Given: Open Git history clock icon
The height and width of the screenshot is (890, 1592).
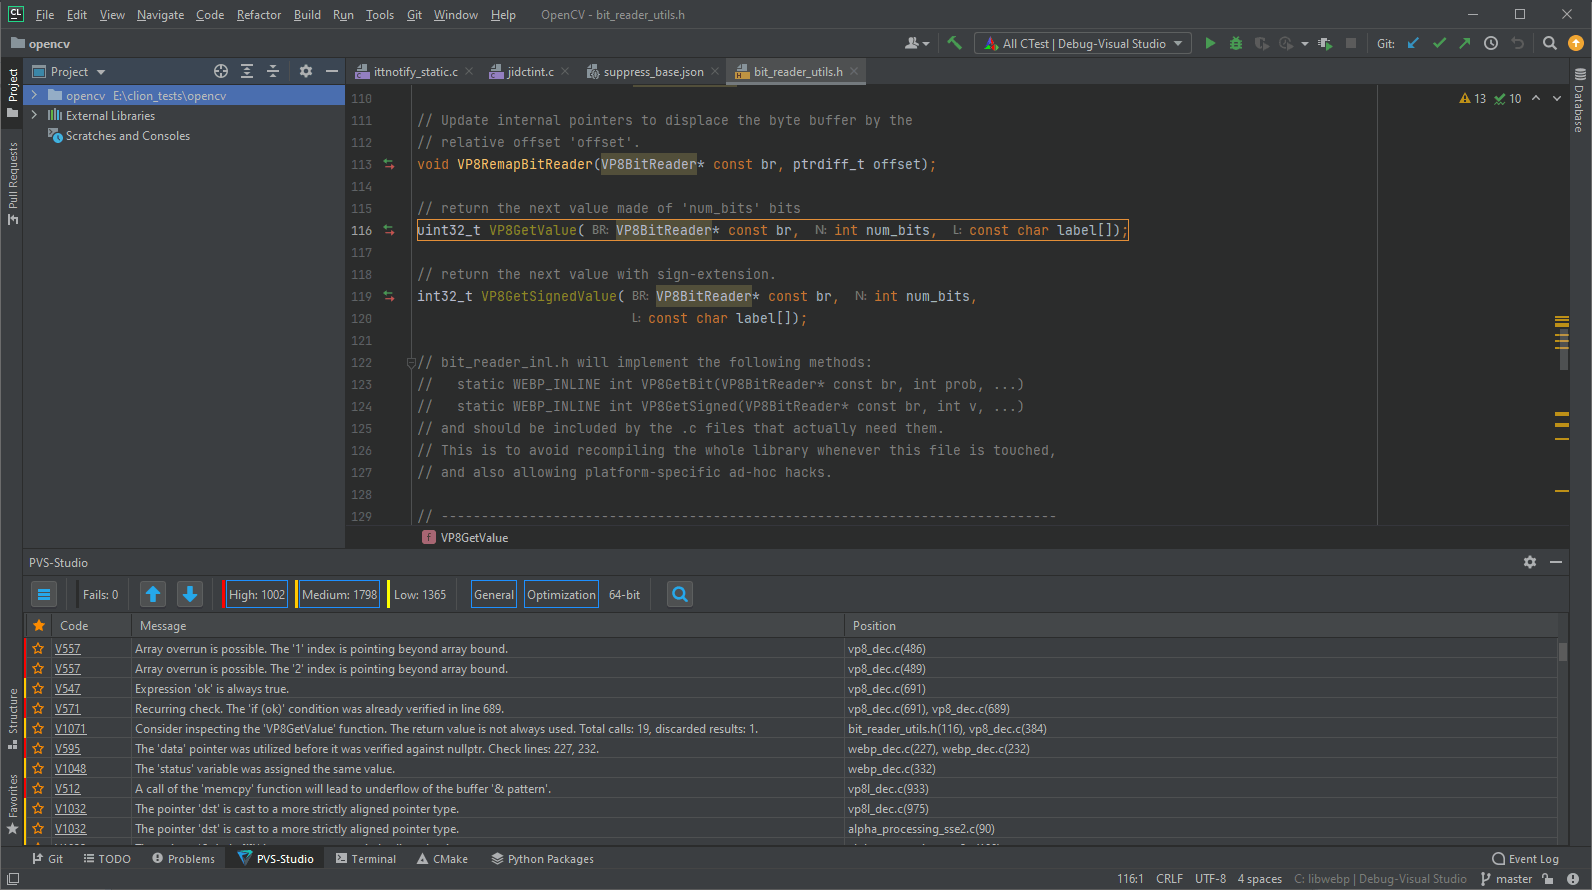Looking at the screenshot, I should (1491, 43).
